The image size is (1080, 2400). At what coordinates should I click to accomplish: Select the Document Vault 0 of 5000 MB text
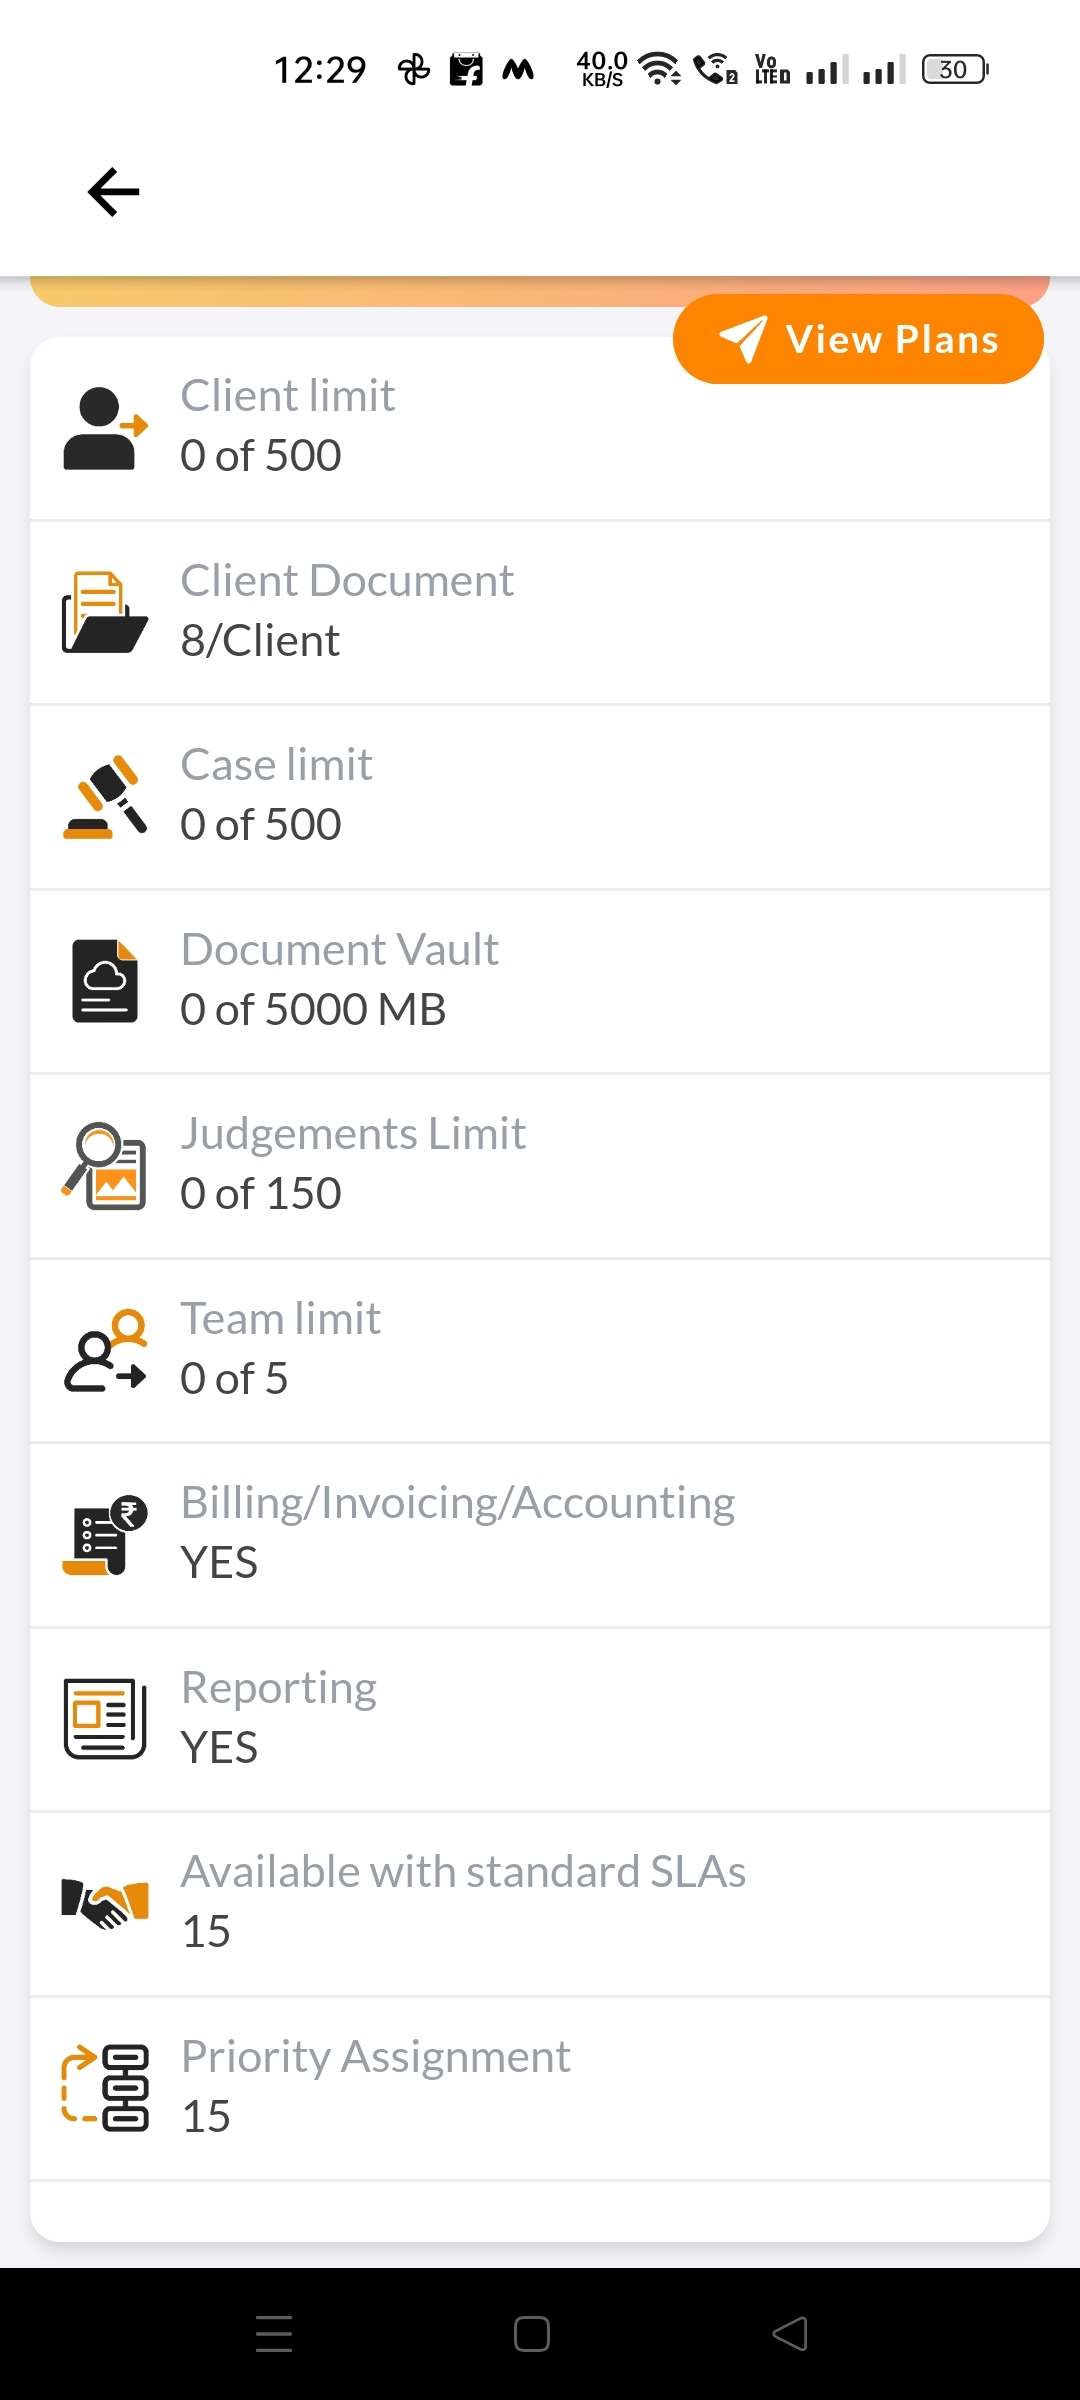click(x=313, y=1010)
